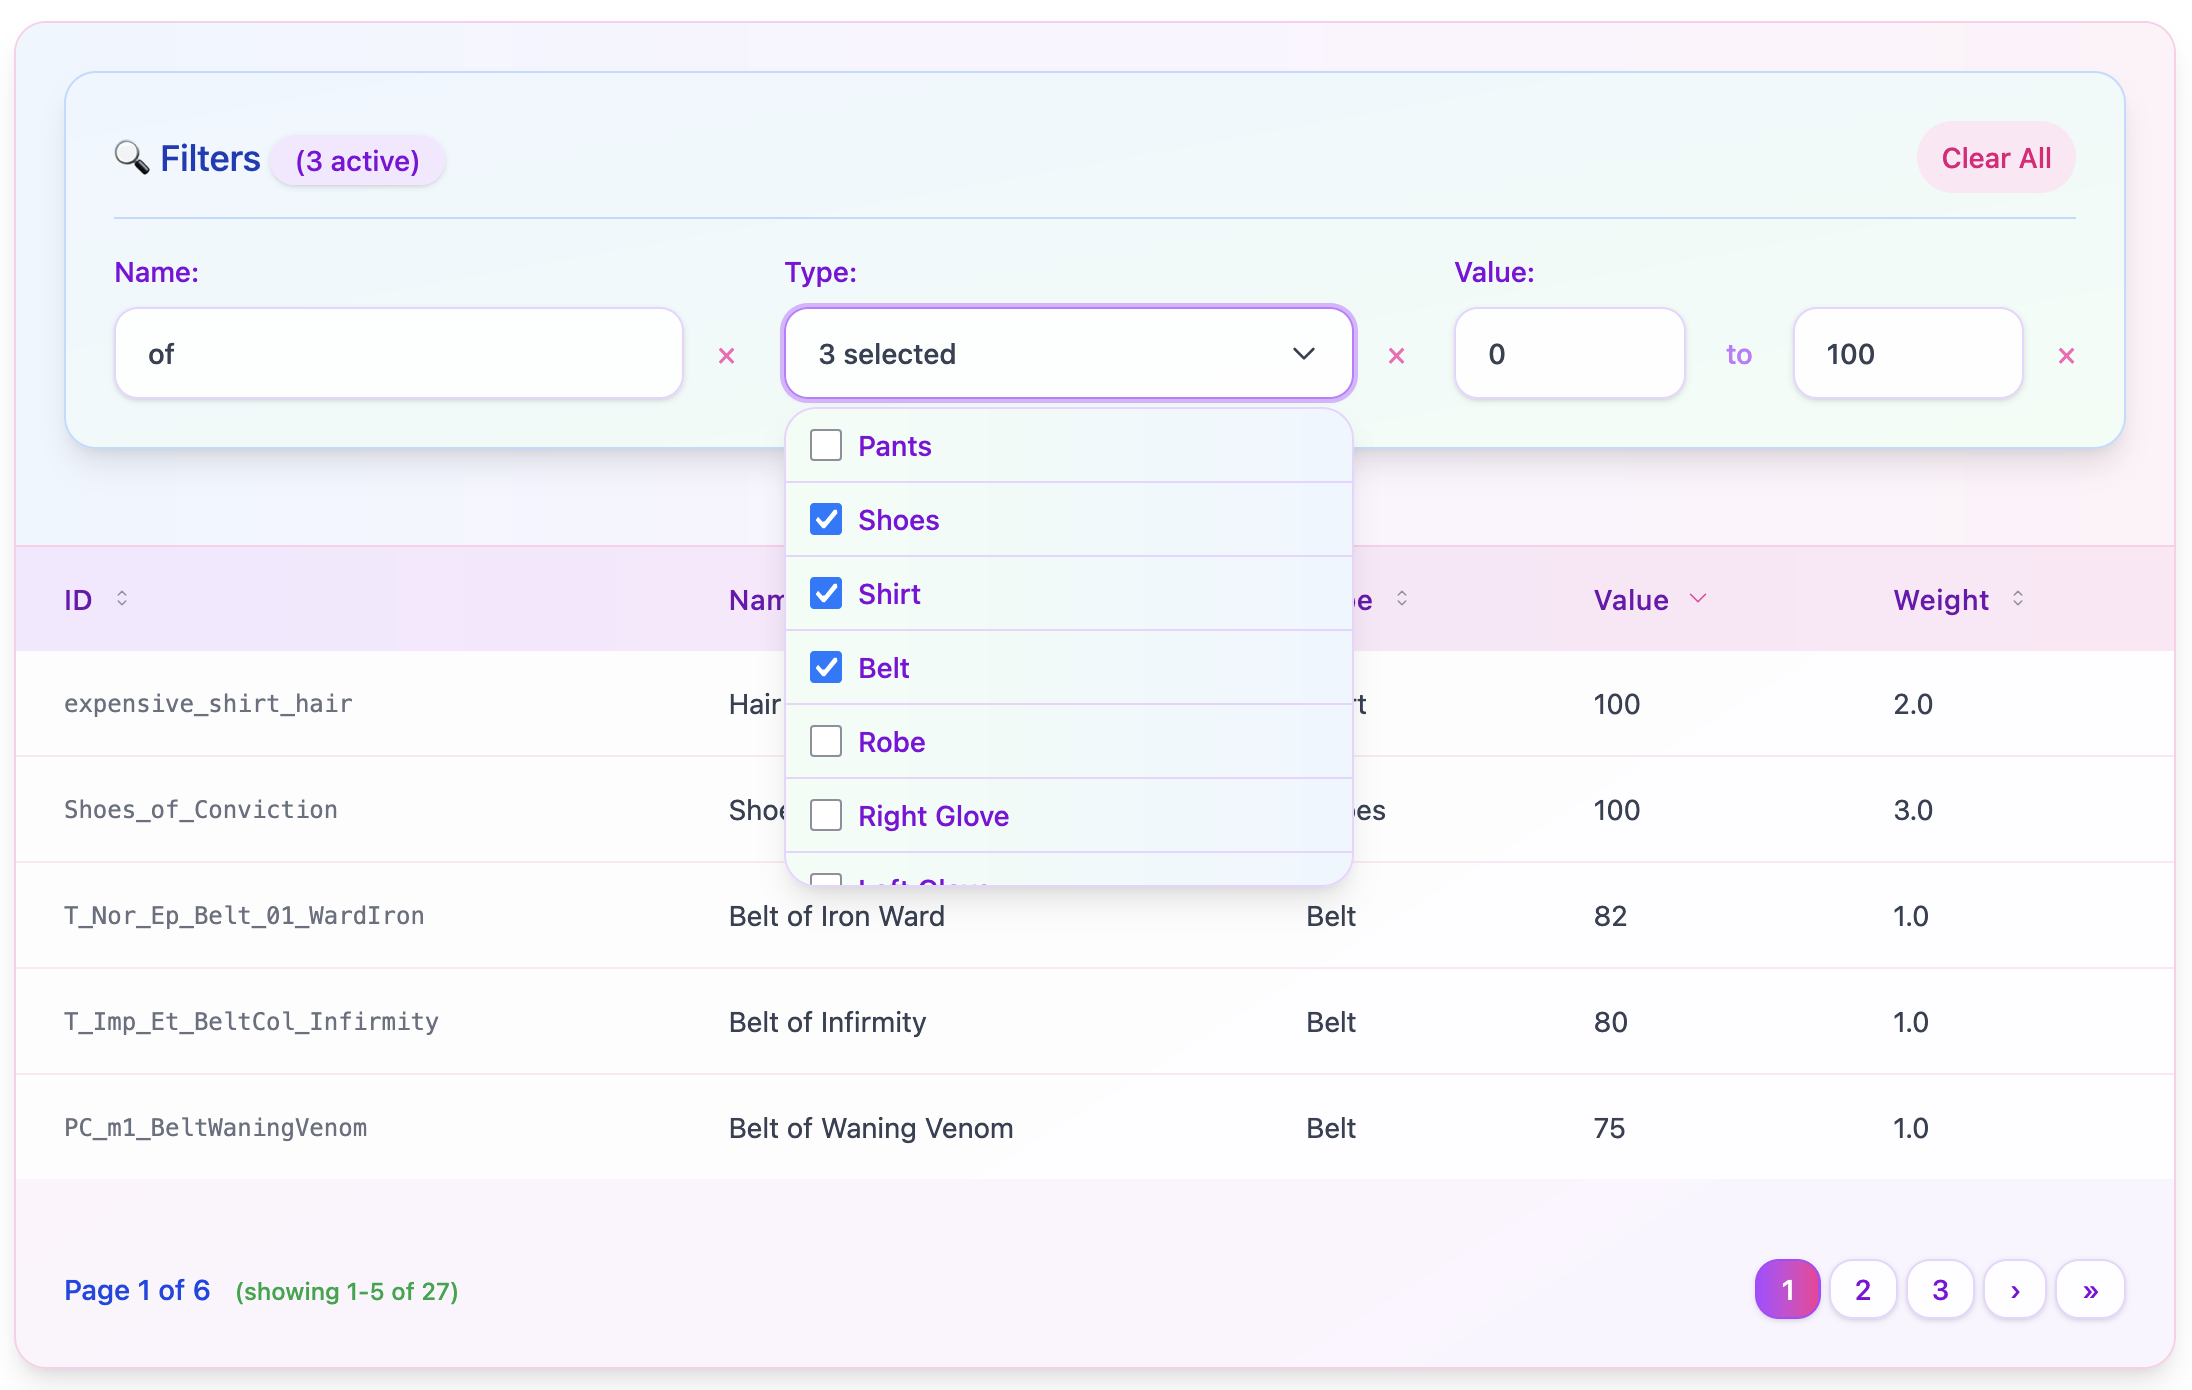Navigate to next page with arrow button
Screen dimensions: 2192x1390
click(x=2015, y=1289)
